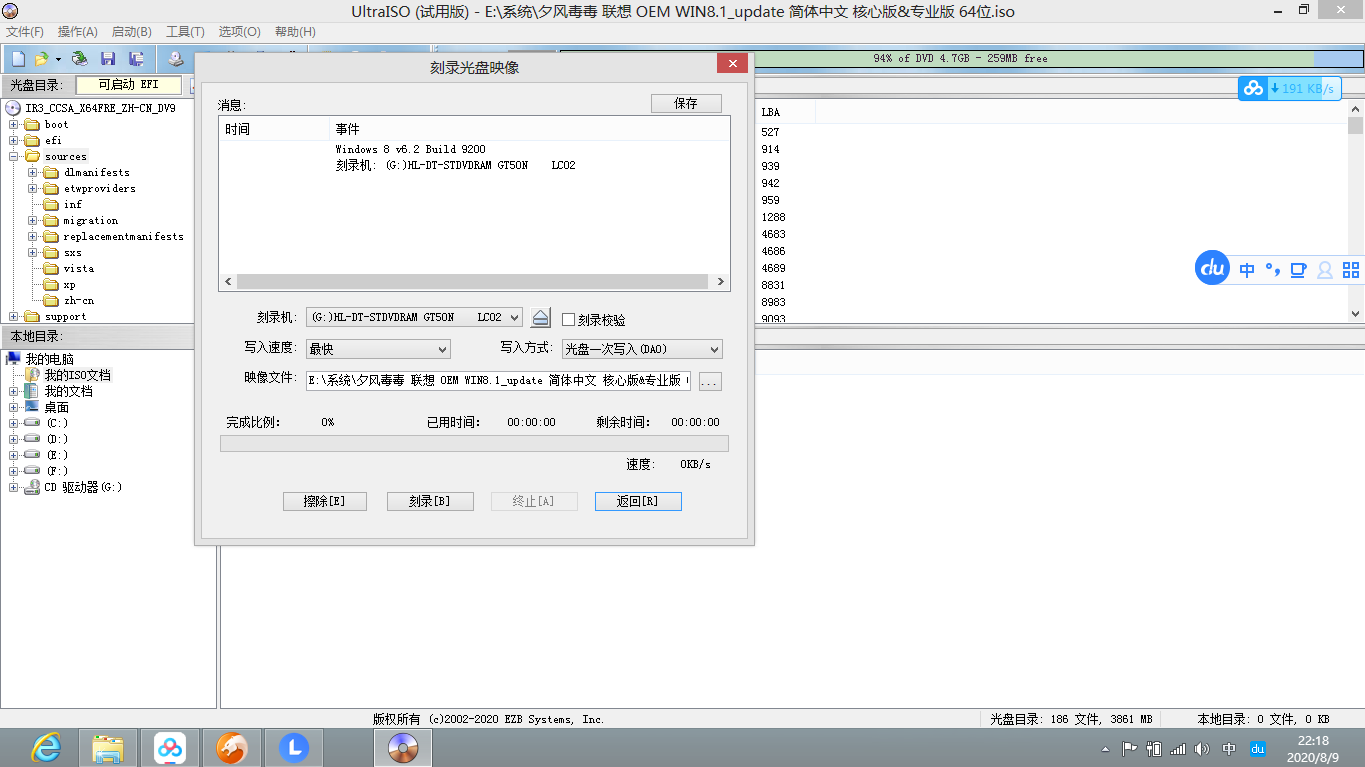Select the (E:) drive in local tree
Screen dimensions: 1365x767
(x=57, y=455)
